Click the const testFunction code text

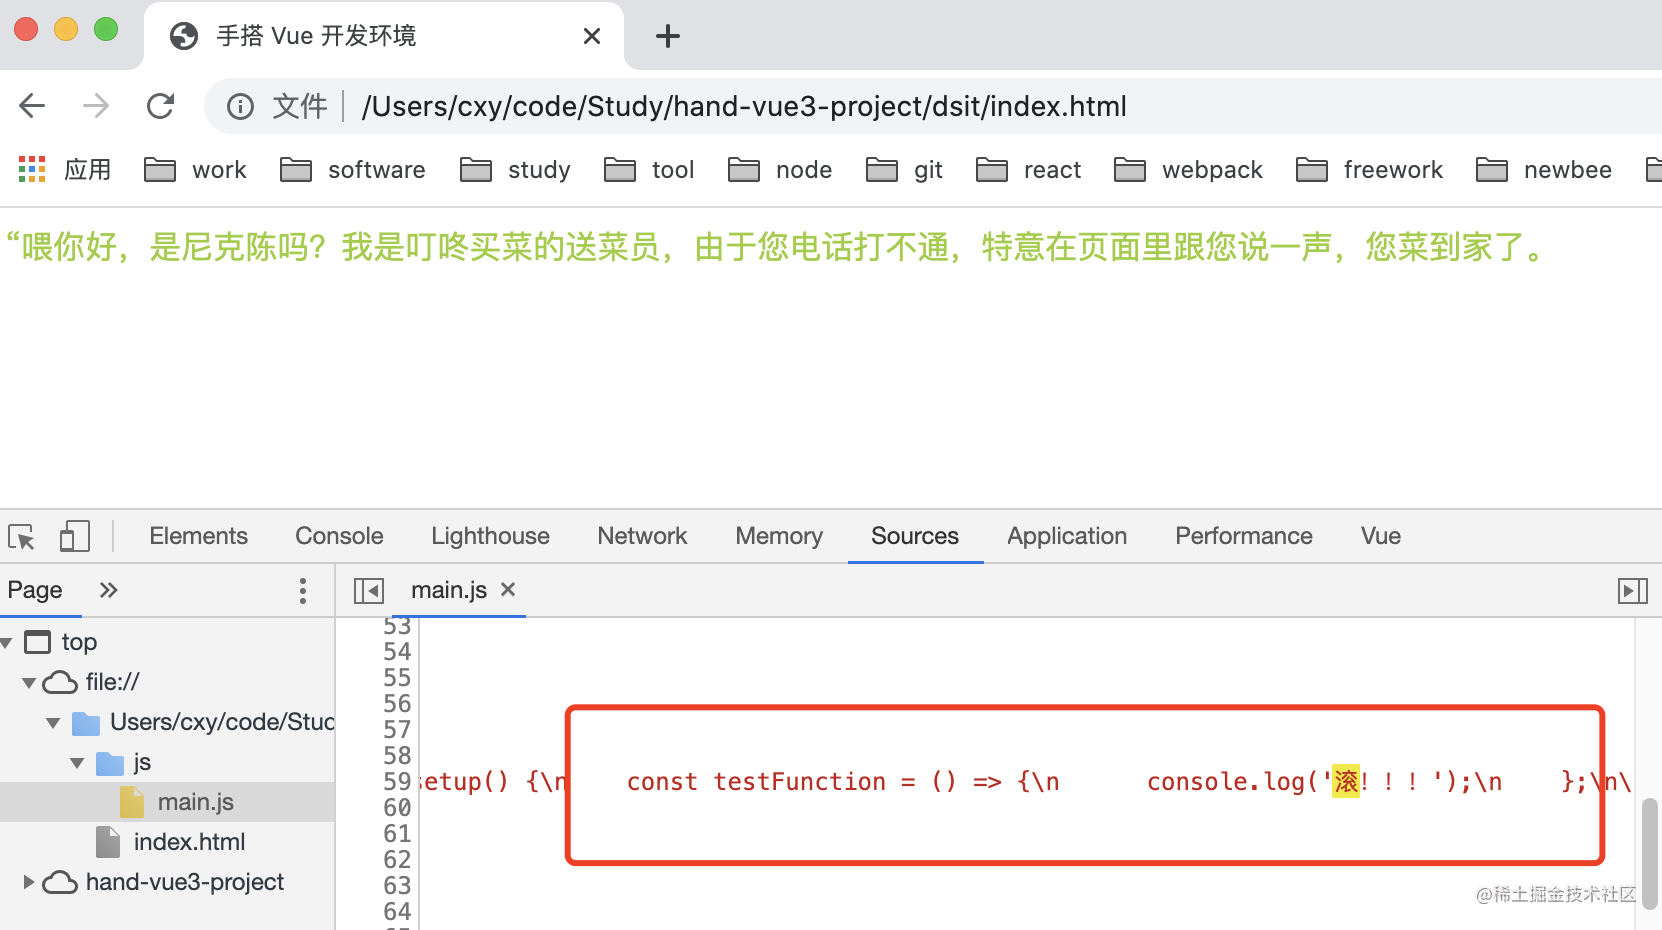(x=756, y=781)
